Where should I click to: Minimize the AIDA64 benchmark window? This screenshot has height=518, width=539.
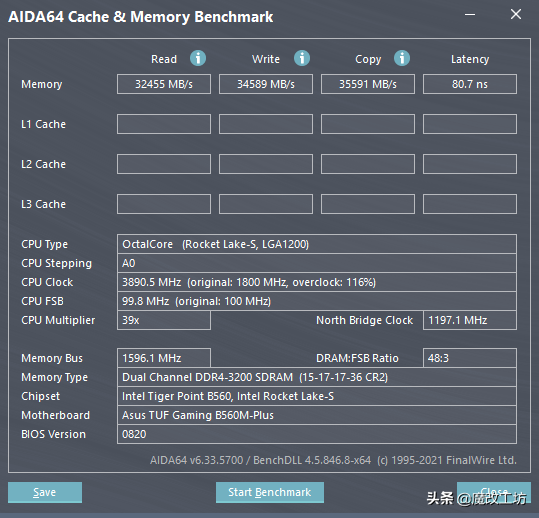[470, 14]
